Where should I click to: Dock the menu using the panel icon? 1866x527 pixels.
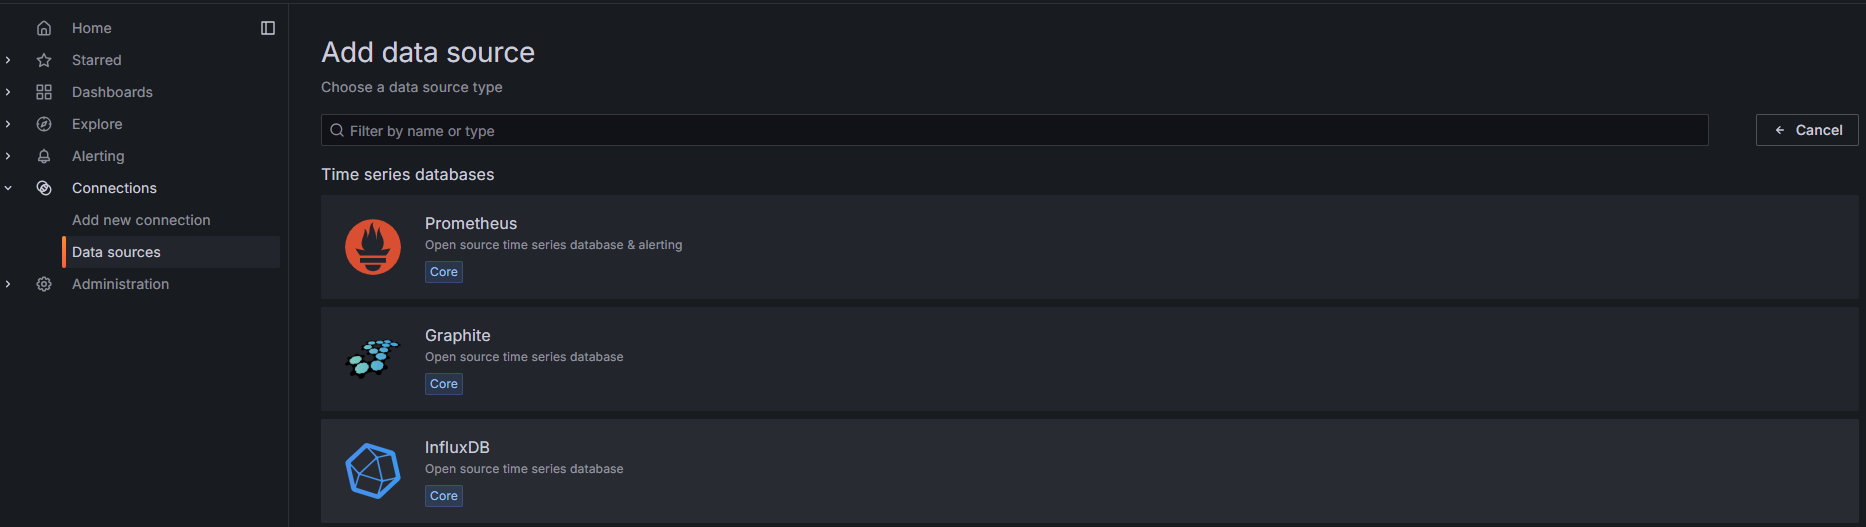(268, 28)
